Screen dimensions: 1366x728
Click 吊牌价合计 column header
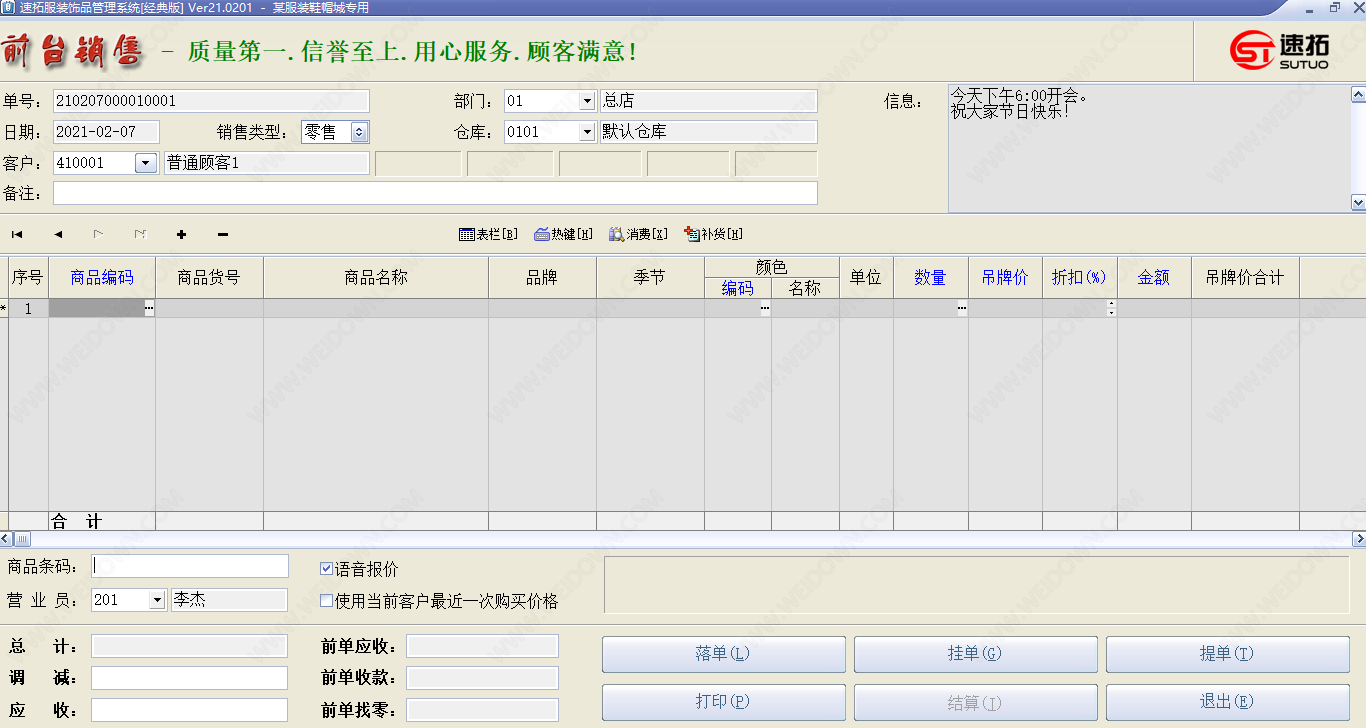(1245, 277)
